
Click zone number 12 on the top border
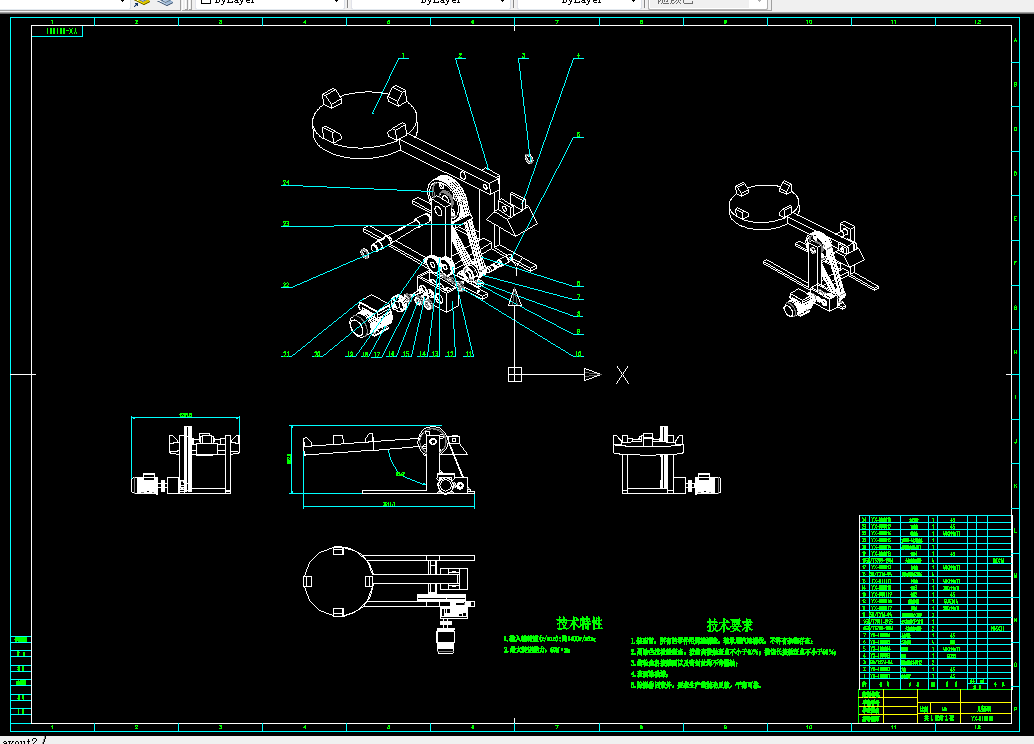click(977, 22)
